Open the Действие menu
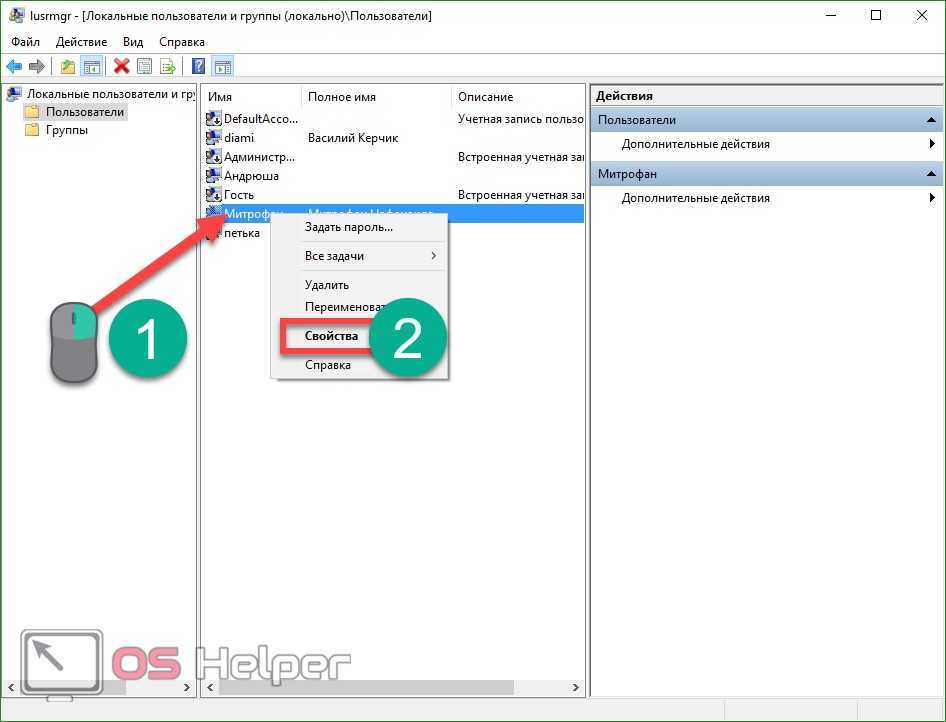Viewport: 946px width, 722px height. pyautogui.click(x=81, y=42)
